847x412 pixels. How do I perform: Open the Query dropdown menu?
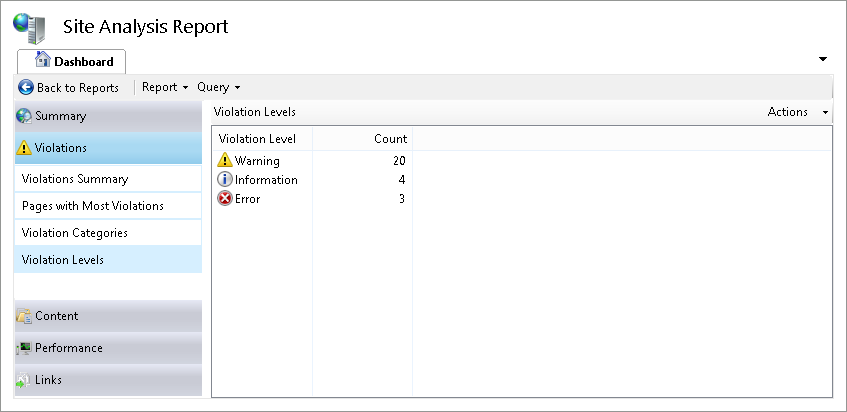click(x=219, y=88)
